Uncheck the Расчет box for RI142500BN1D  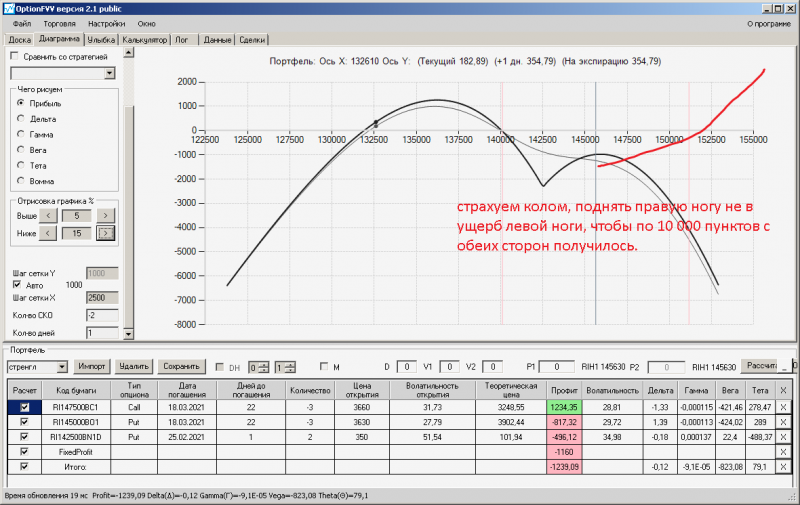(24, 437)
